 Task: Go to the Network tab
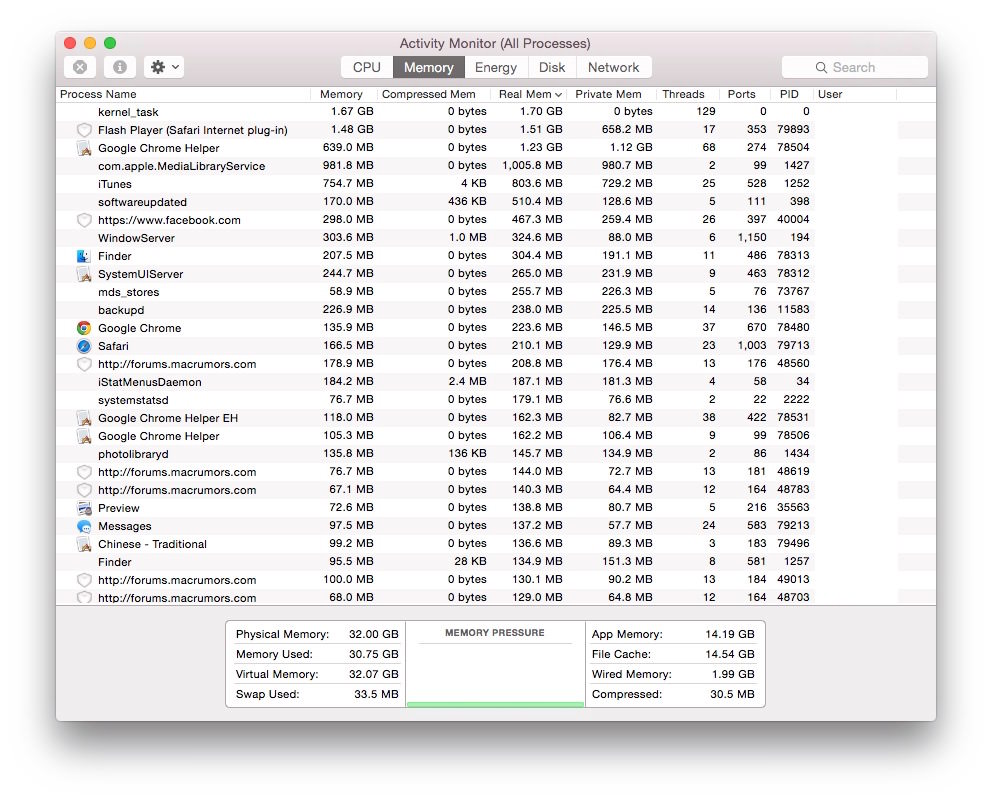click(x=614, y=67)
